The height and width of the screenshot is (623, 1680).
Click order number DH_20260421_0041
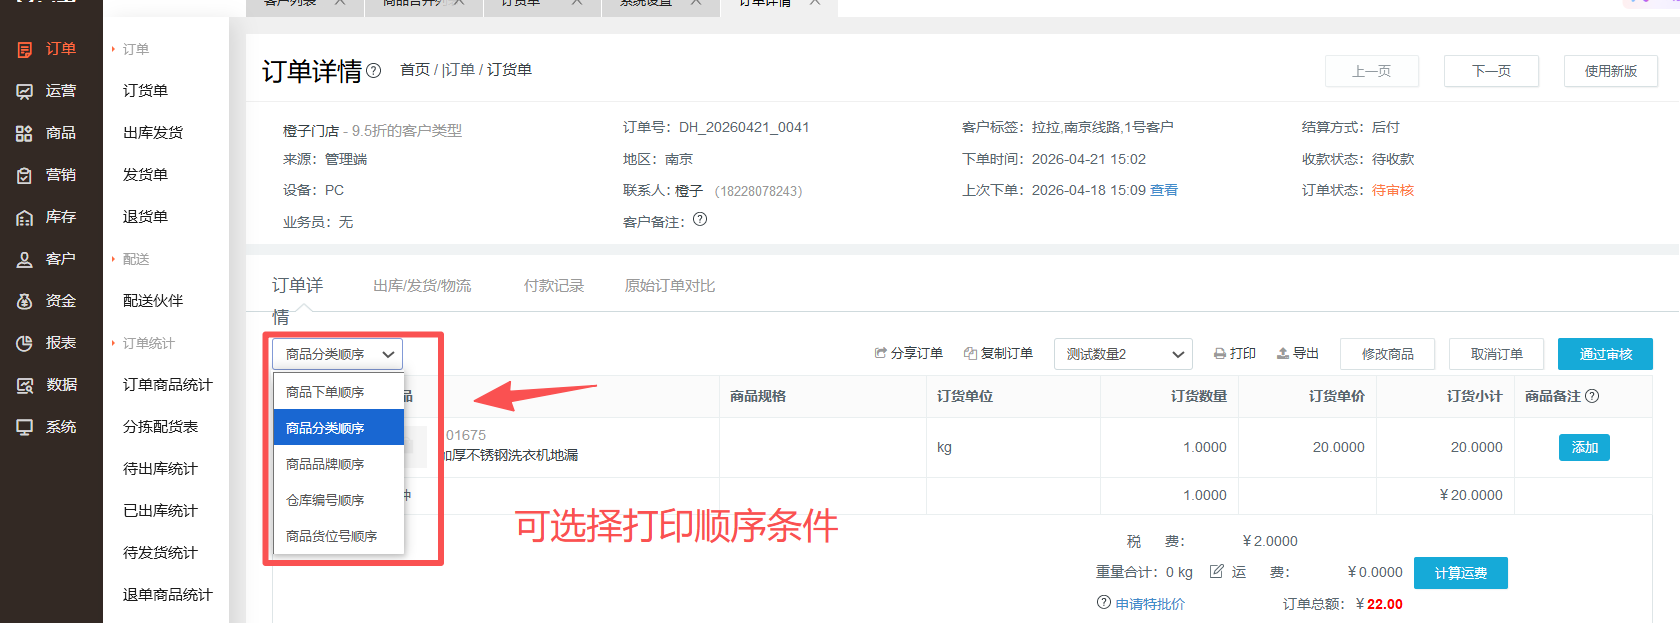tap(744, 127)
